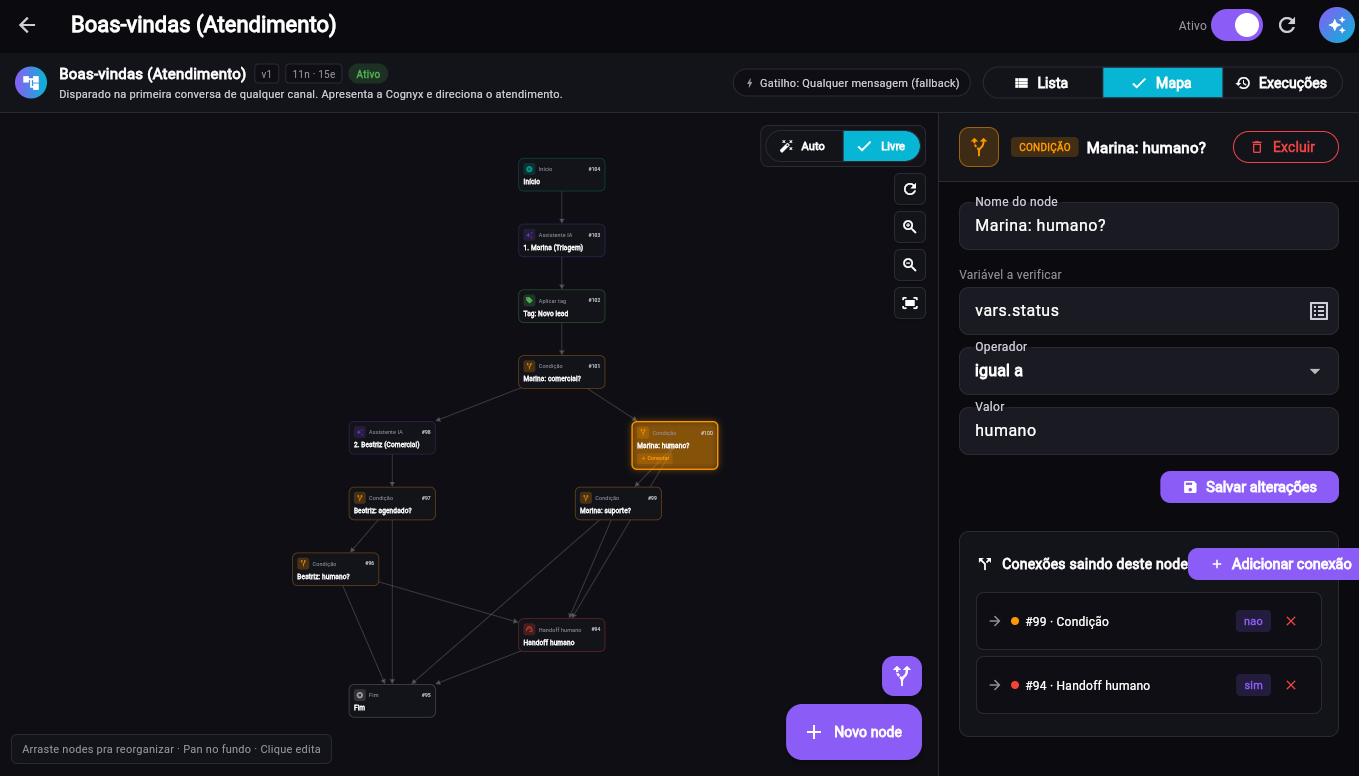Zoom in on the flow map
The image size is (1359, 776).
pos(910,227)
